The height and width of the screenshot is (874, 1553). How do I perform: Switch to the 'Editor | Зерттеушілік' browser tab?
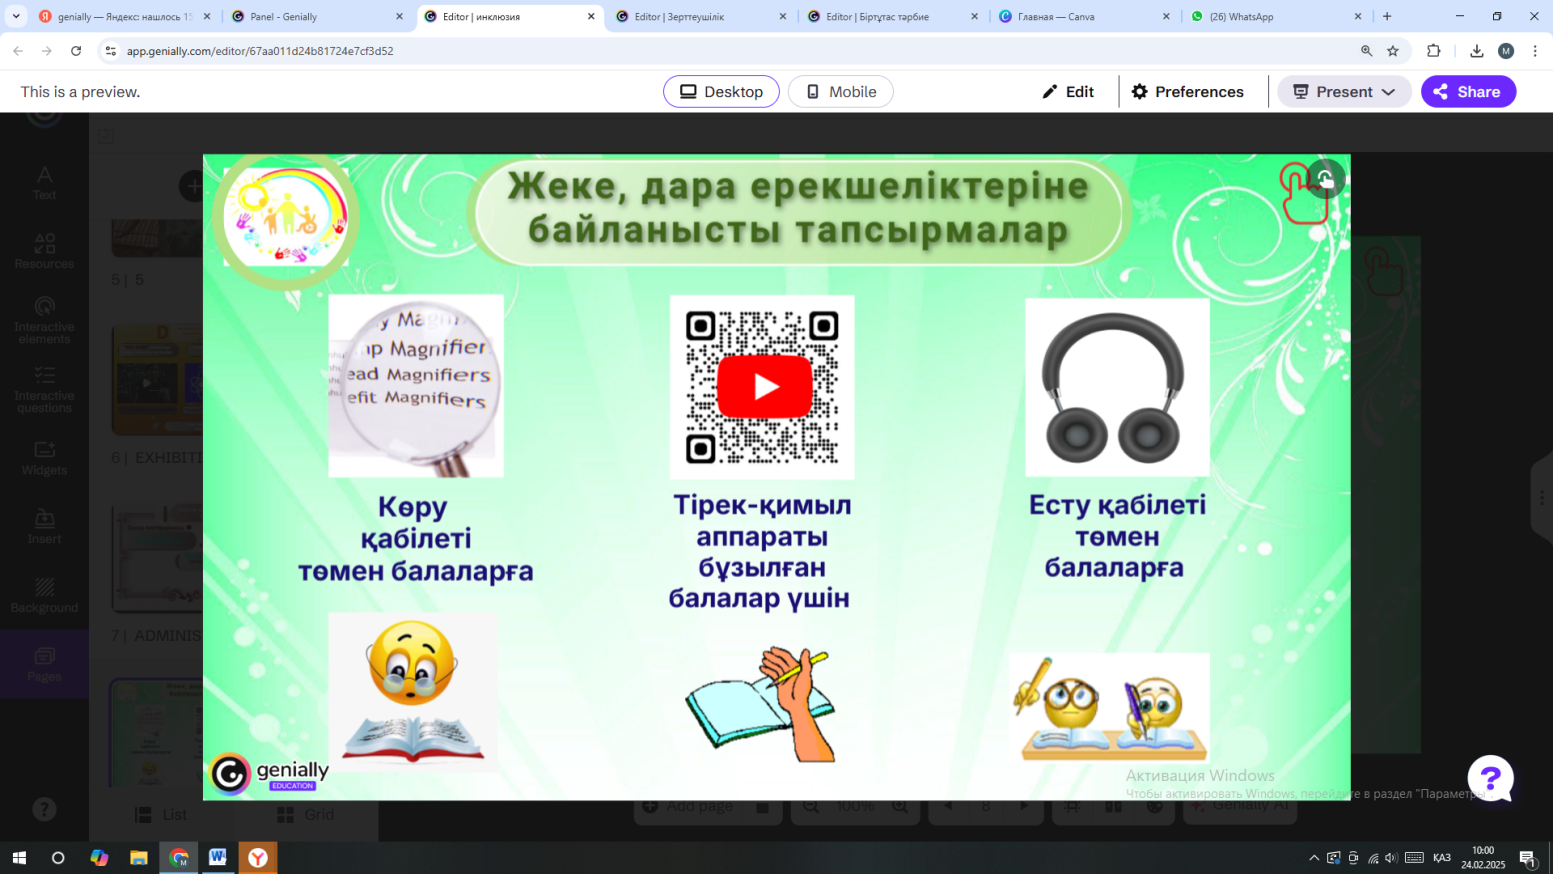(701, 17)
